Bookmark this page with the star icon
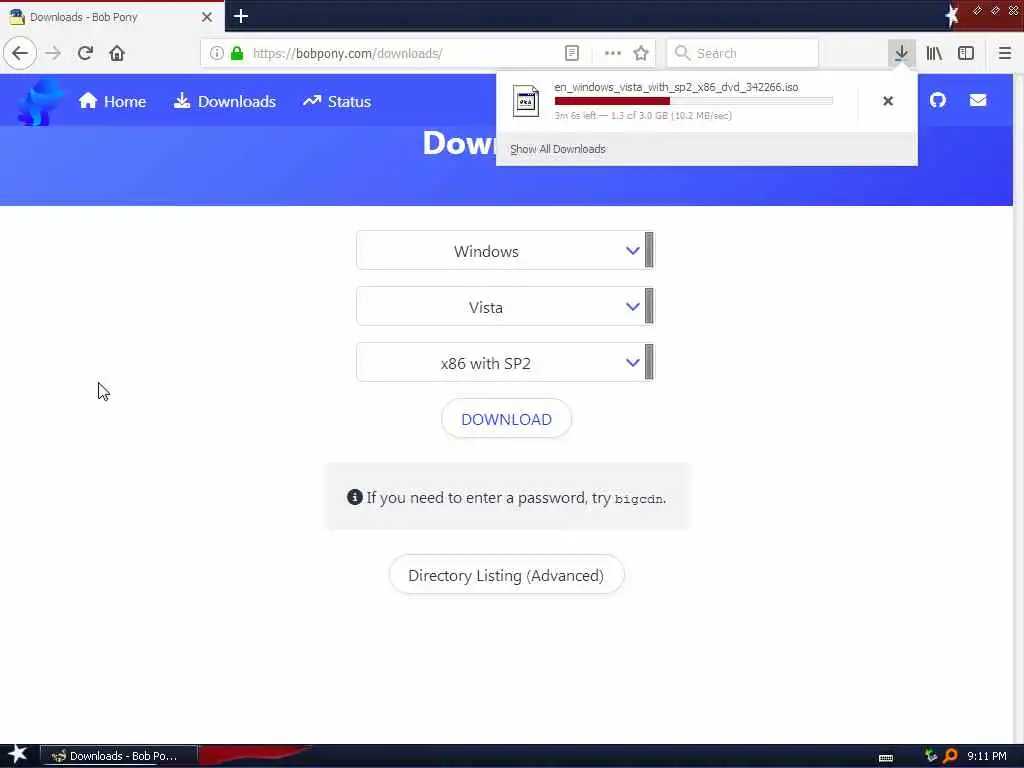Image resolution: width=1024 pixels, height=768 pixels. (x=641, y=53)
